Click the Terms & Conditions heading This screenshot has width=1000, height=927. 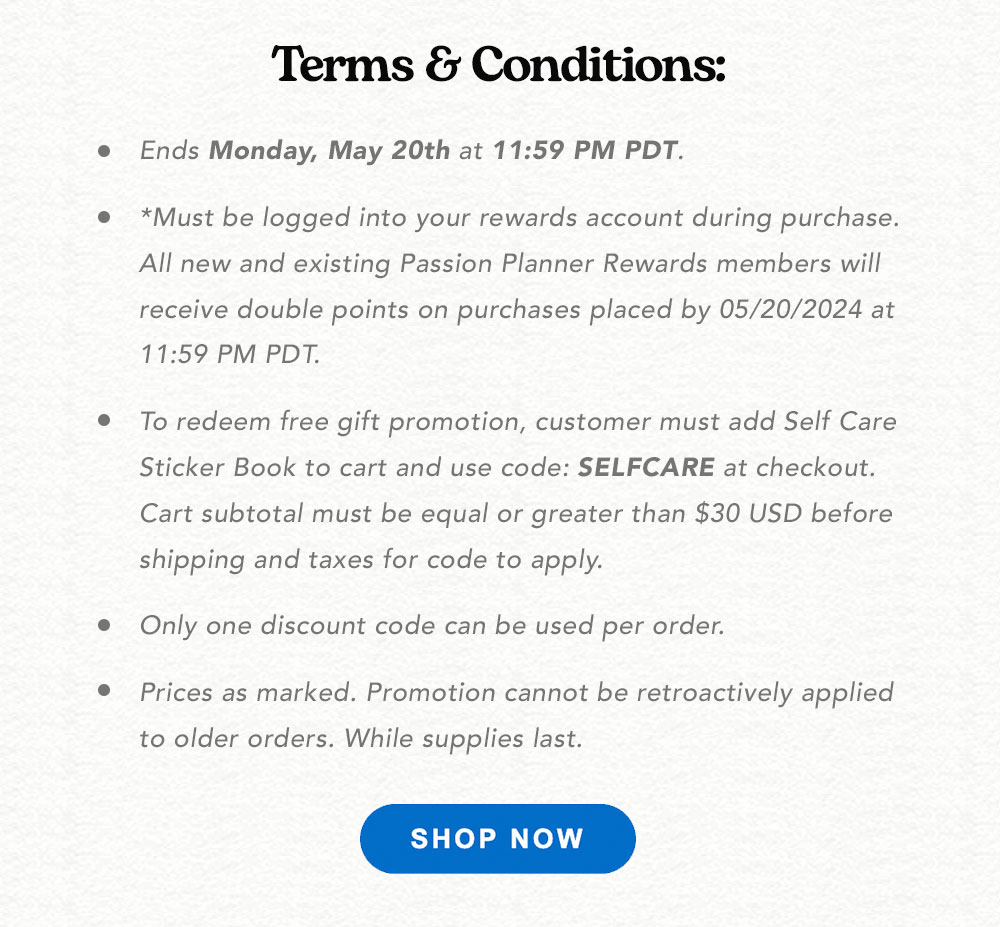tap(498, 64)
